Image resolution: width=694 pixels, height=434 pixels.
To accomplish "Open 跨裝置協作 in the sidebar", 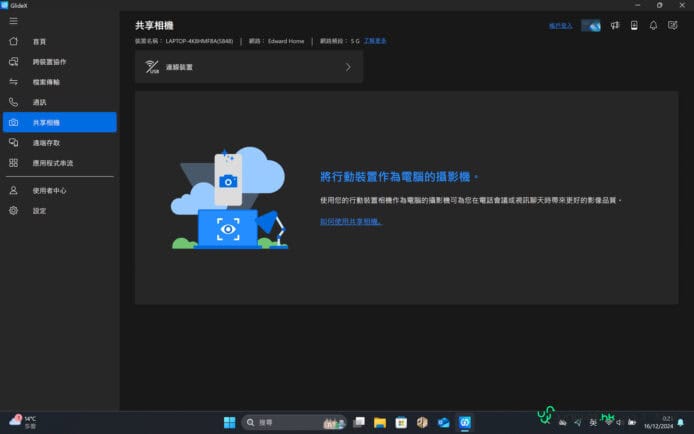I will (49, 62).
